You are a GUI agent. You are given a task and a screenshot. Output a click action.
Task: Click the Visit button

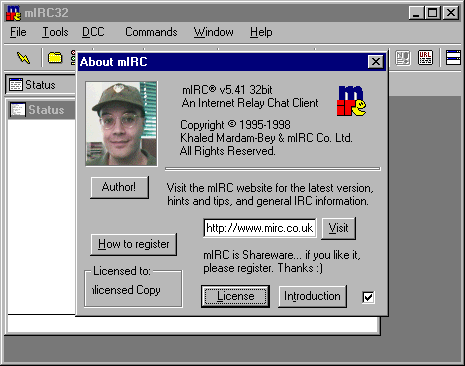click(338, 228)
